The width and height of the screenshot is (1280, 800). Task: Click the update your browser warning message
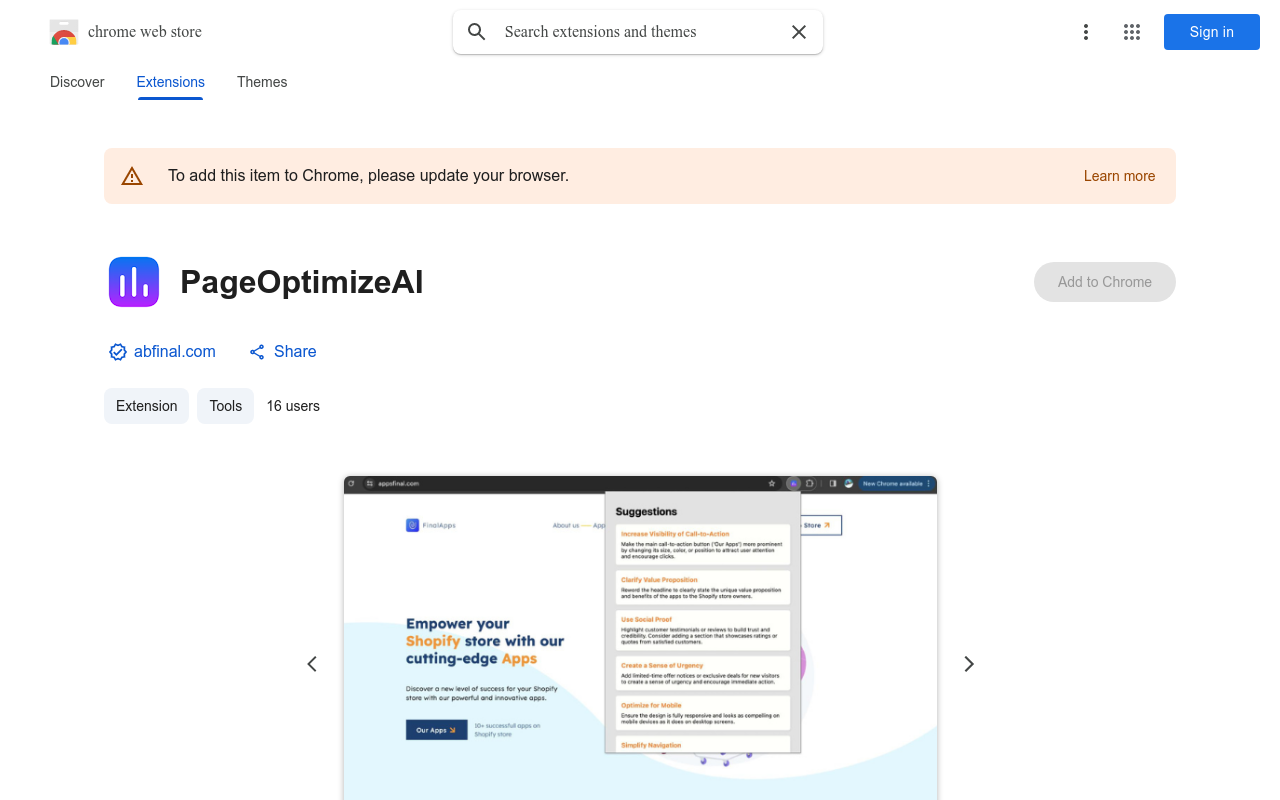click(368, 176)
